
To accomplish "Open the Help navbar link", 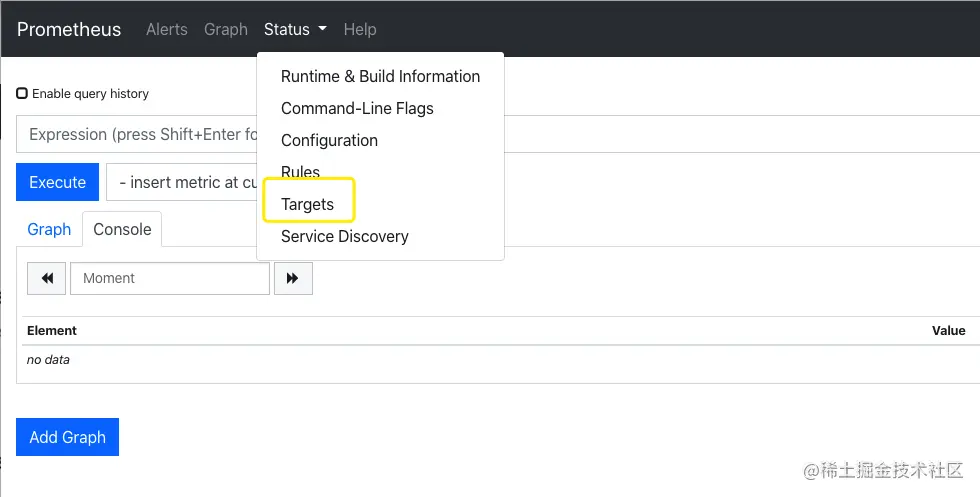I will [x=360, y=30].
